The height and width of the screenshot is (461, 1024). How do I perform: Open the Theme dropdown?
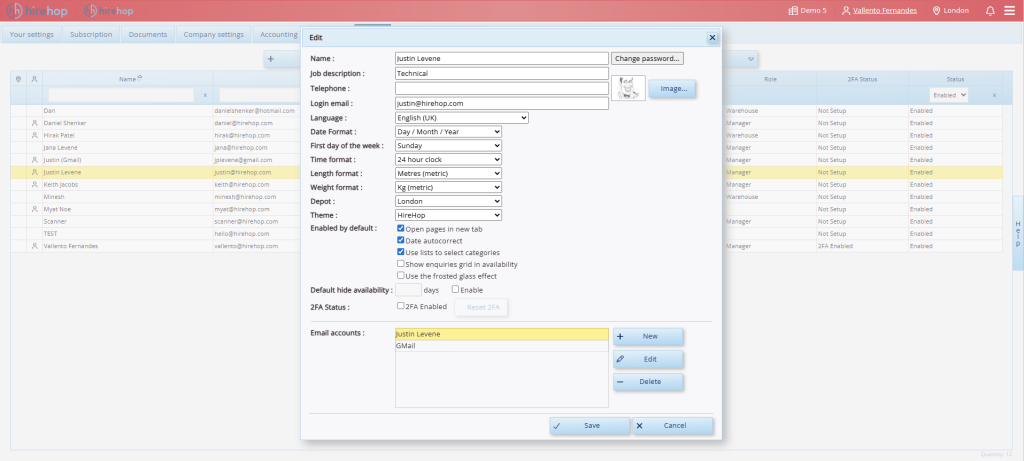pyautogui.click(x=449, y=215)
